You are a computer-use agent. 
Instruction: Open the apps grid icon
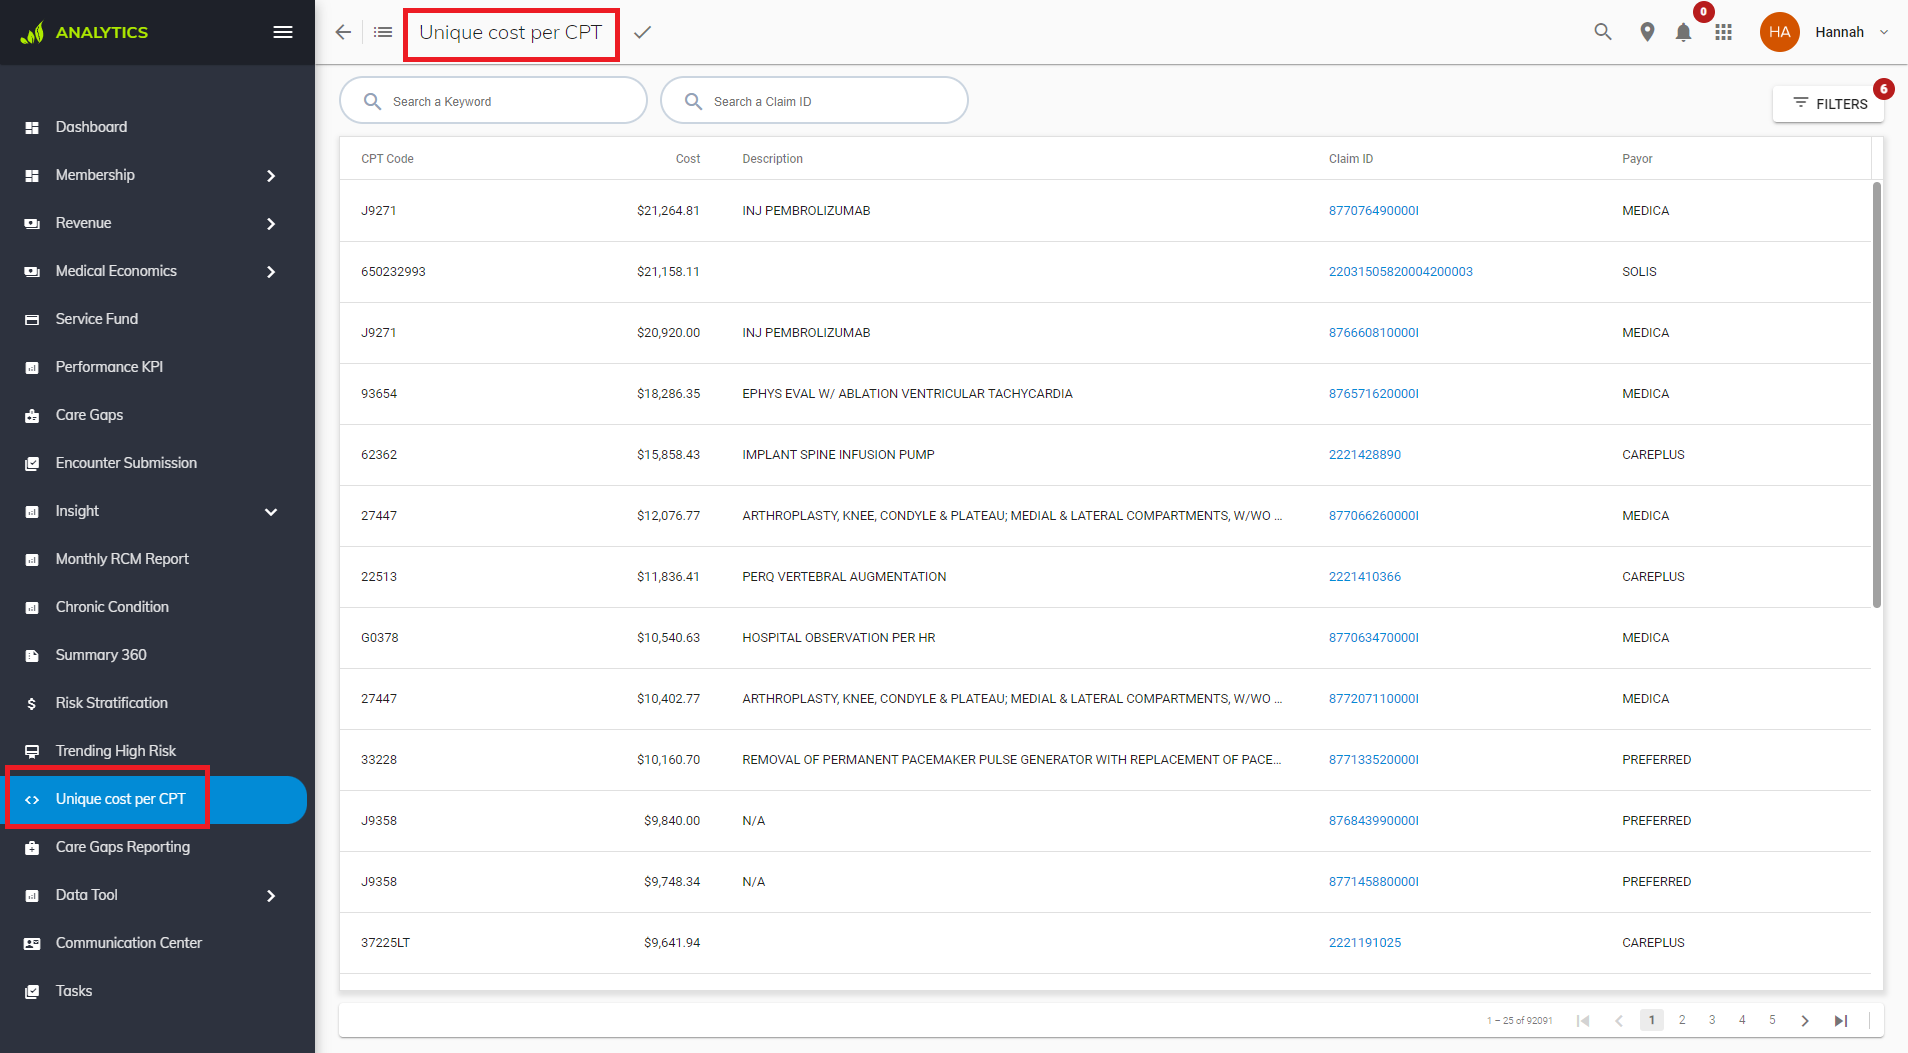click(1723, 32)
